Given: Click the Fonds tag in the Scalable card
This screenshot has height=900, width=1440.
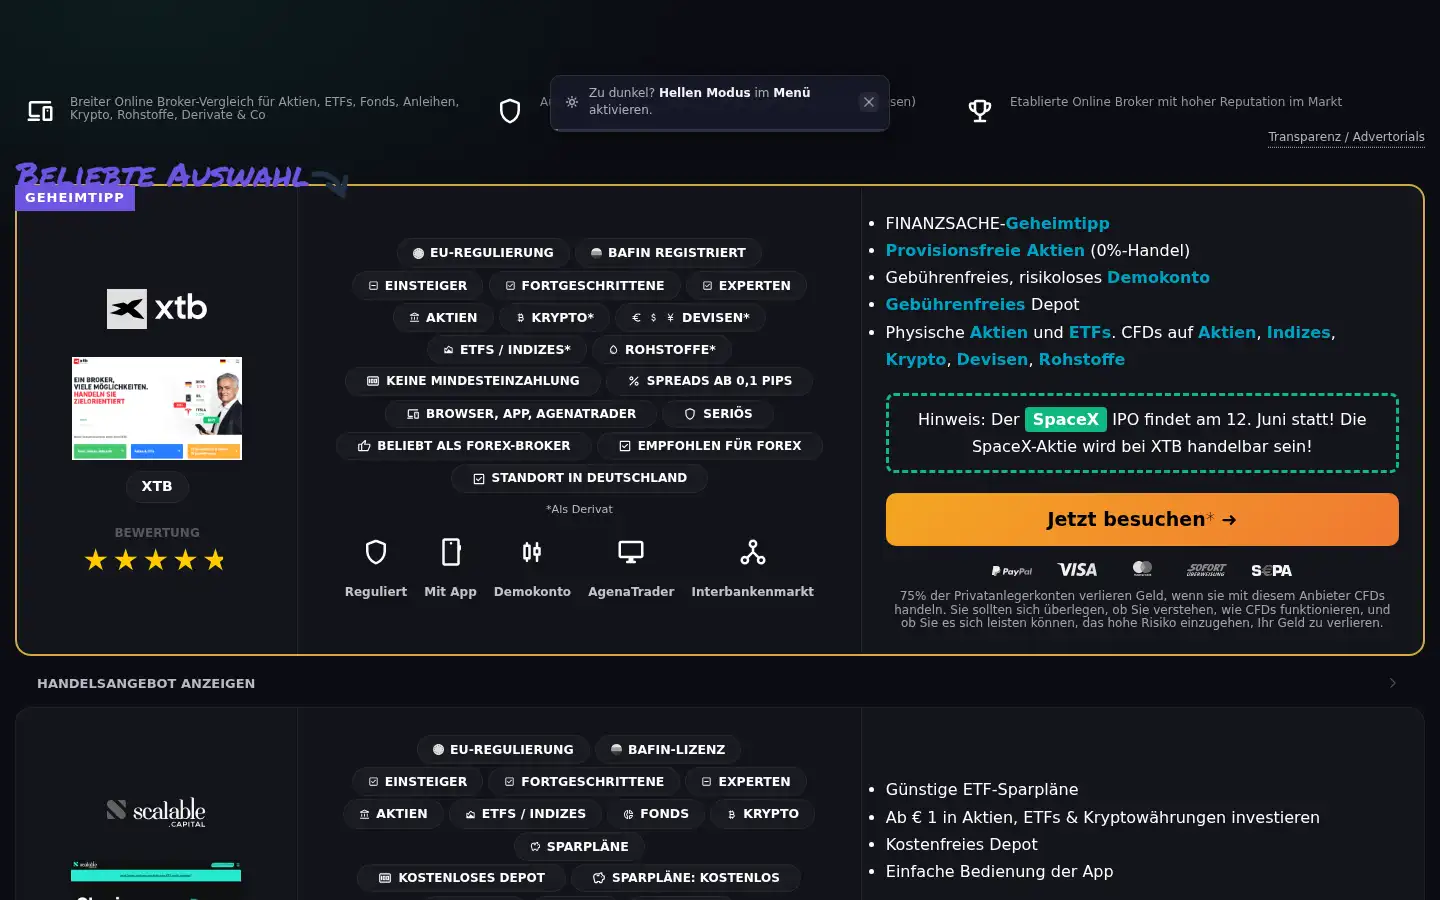Looking at the screenshot, I should 656,814.
